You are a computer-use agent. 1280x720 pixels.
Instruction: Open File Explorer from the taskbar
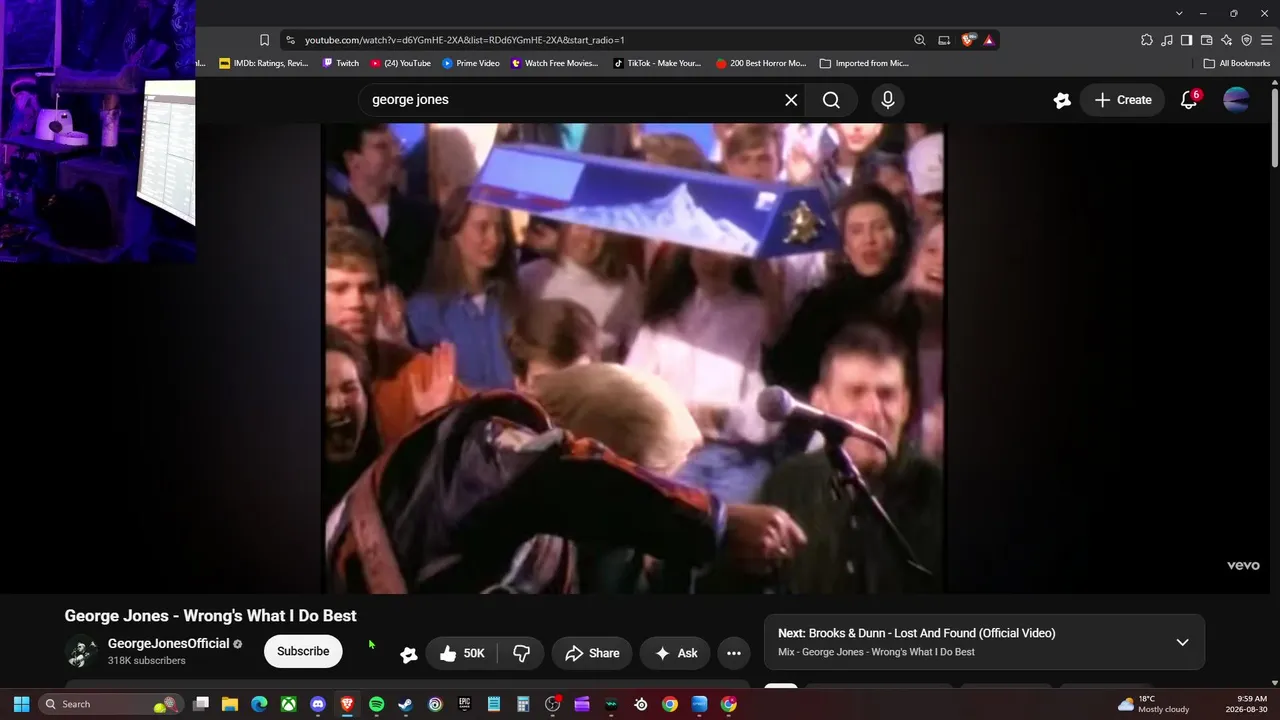tap(230, 704)
